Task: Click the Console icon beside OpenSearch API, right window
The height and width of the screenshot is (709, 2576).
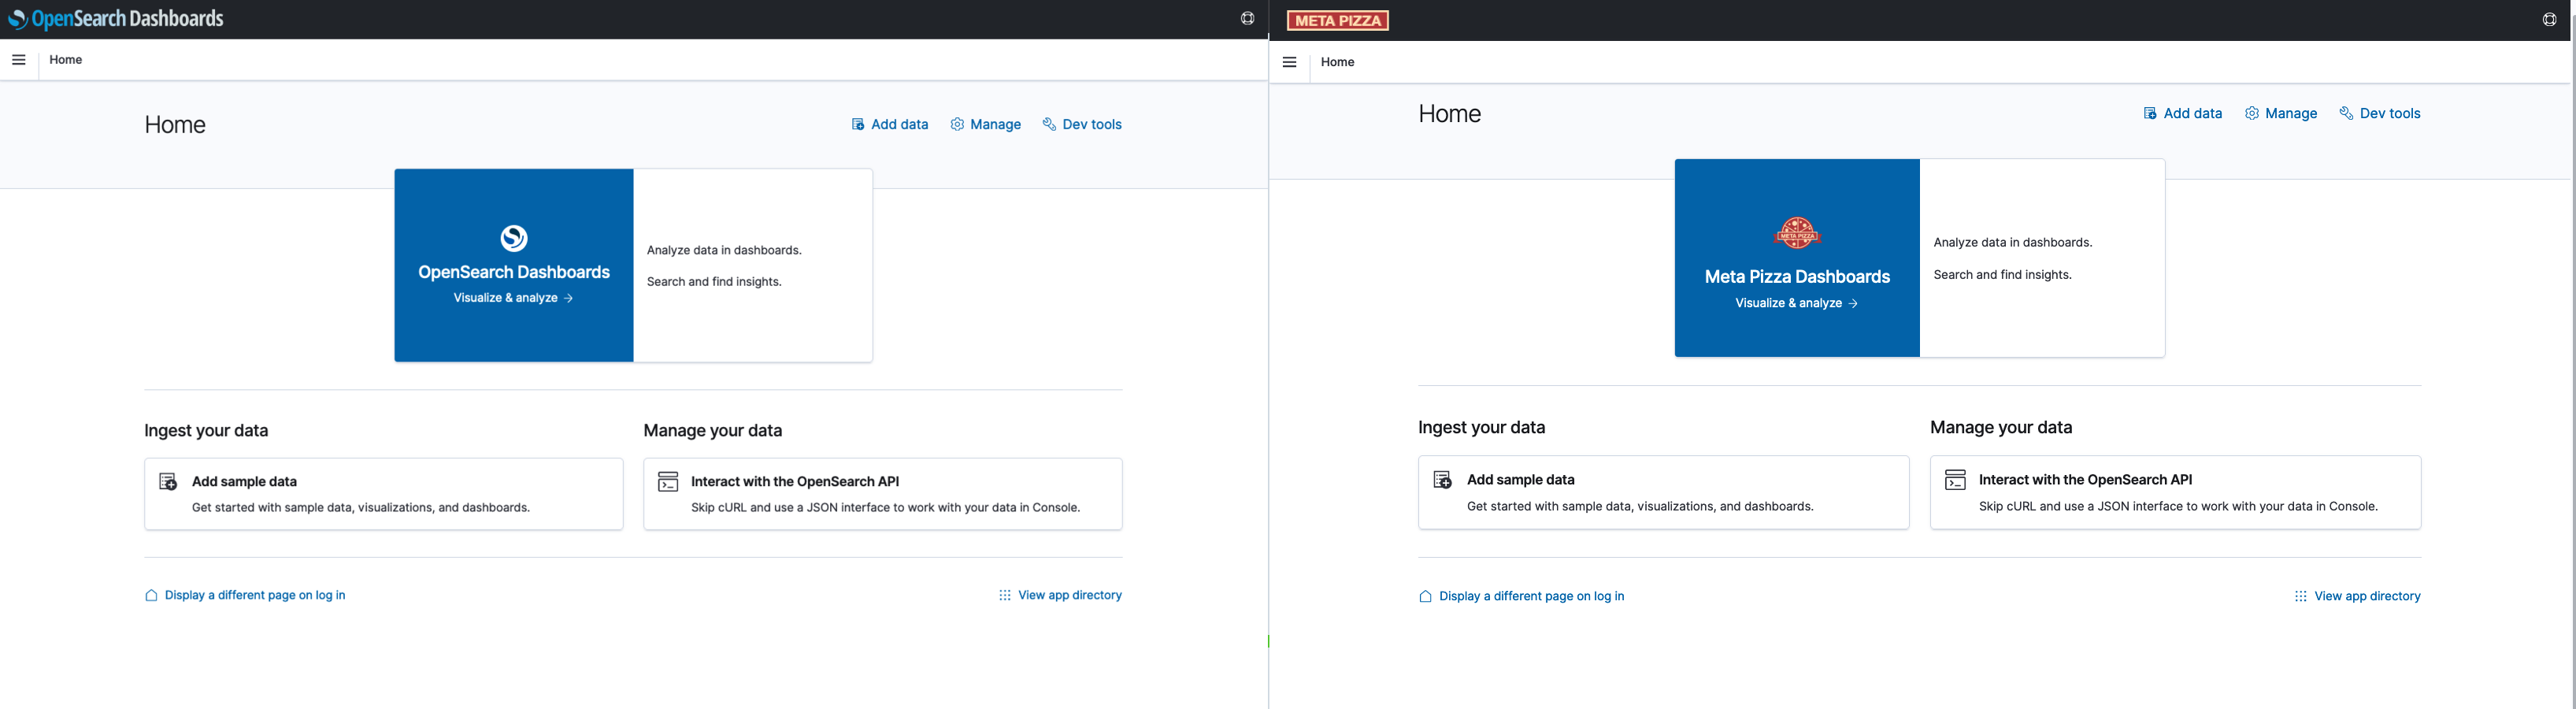Action: click(x=1955, y=480)
